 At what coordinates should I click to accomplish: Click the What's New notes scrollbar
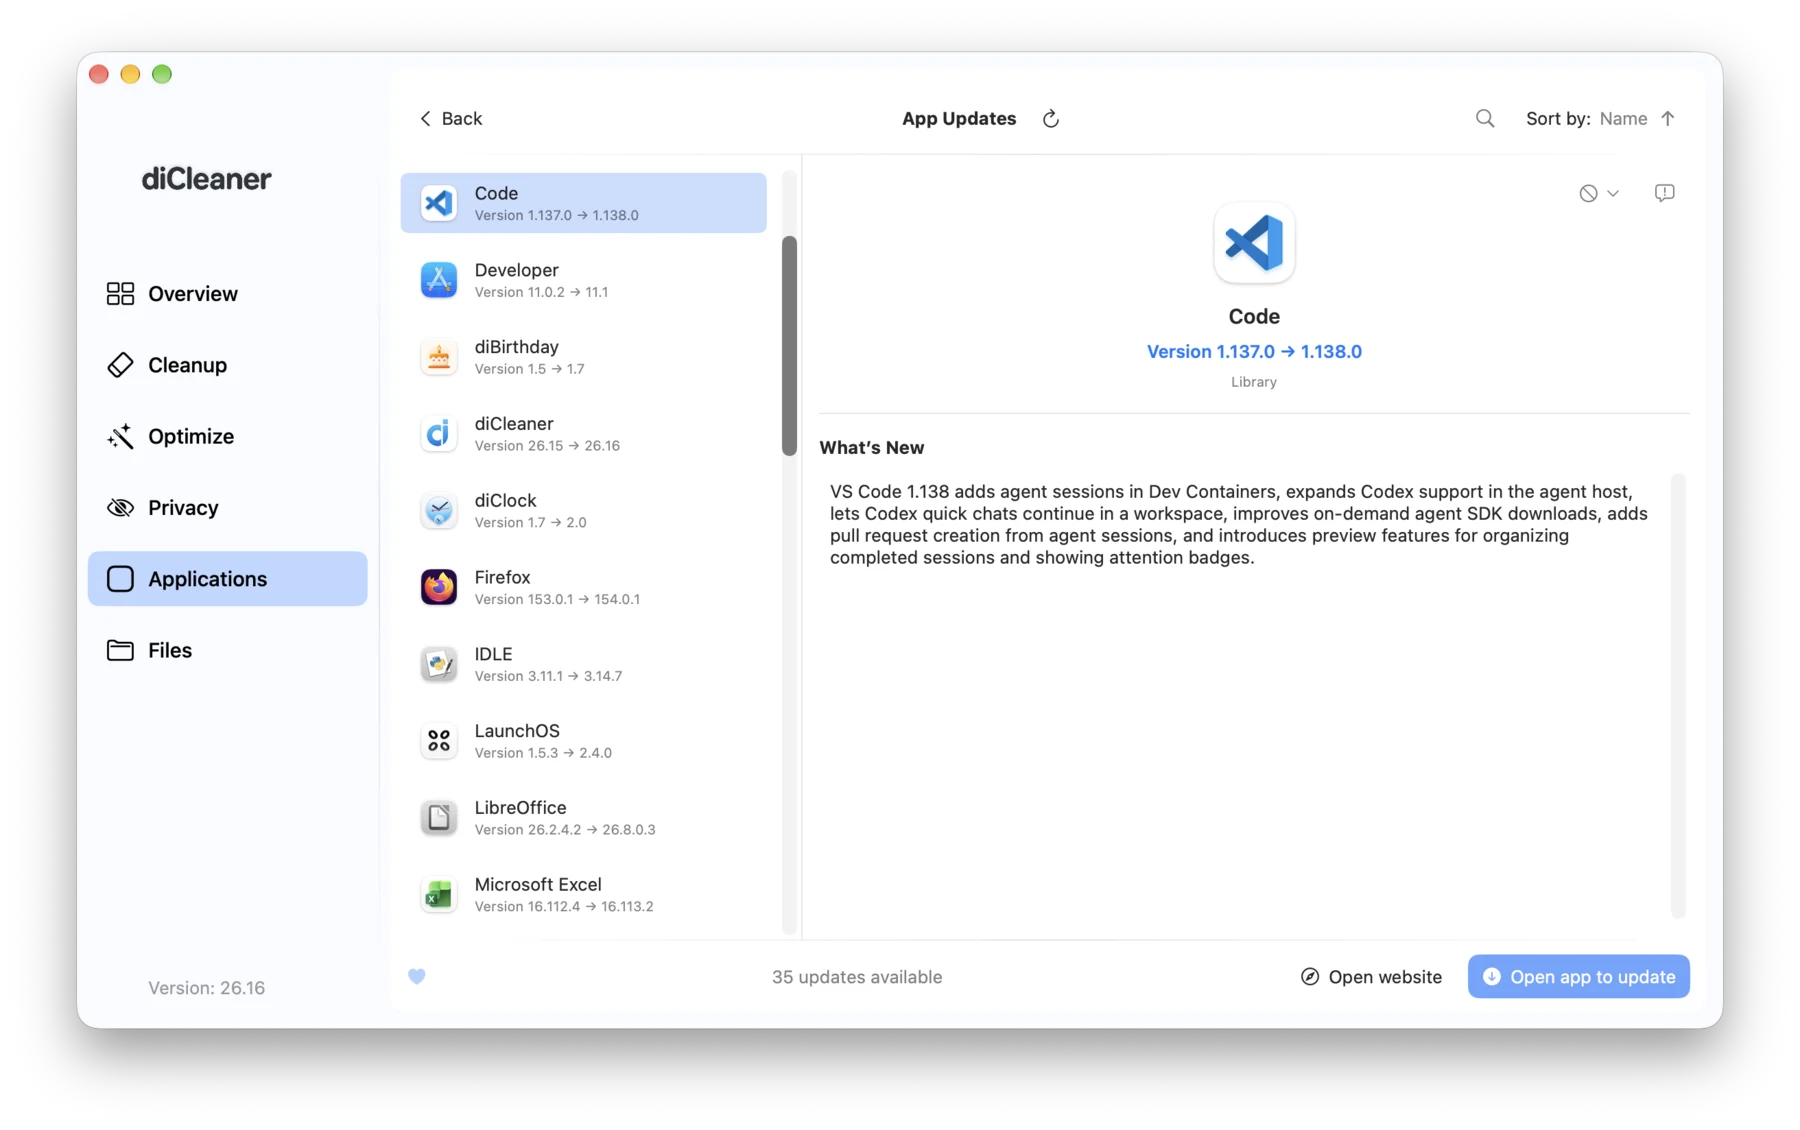click(x=1678, y=696)
